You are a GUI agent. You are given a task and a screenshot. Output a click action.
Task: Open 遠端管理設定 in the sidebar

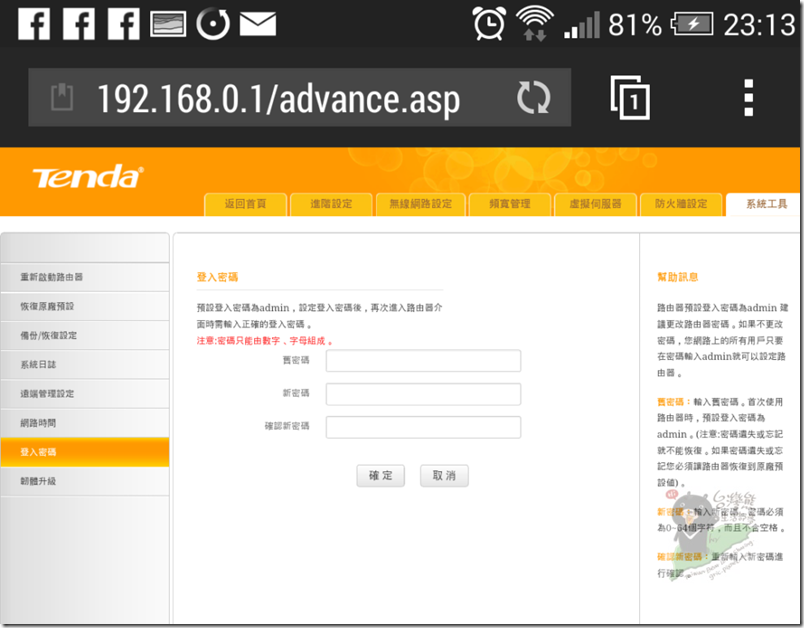[85, 394]
